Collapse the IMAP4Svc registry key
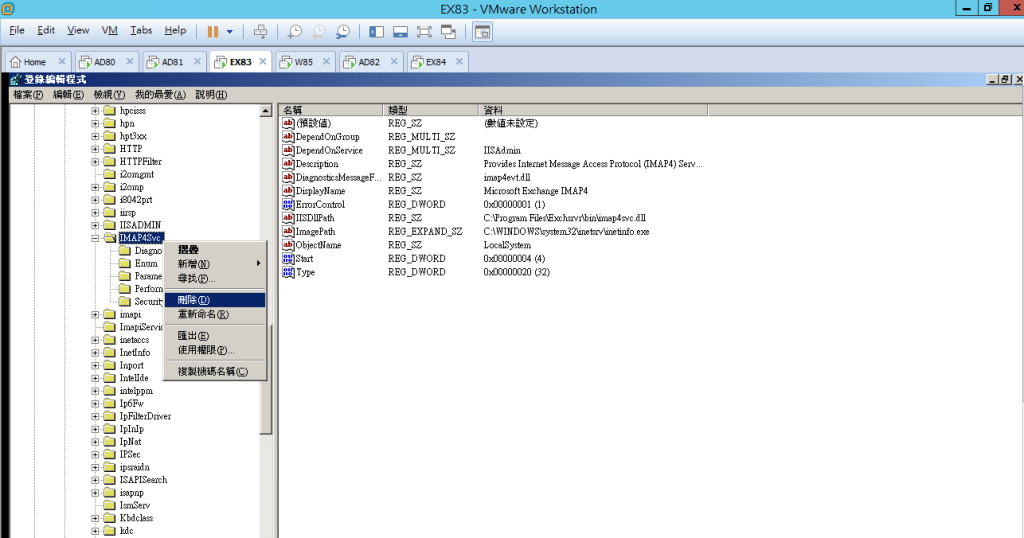1024x538 pixels. [96, 239]
